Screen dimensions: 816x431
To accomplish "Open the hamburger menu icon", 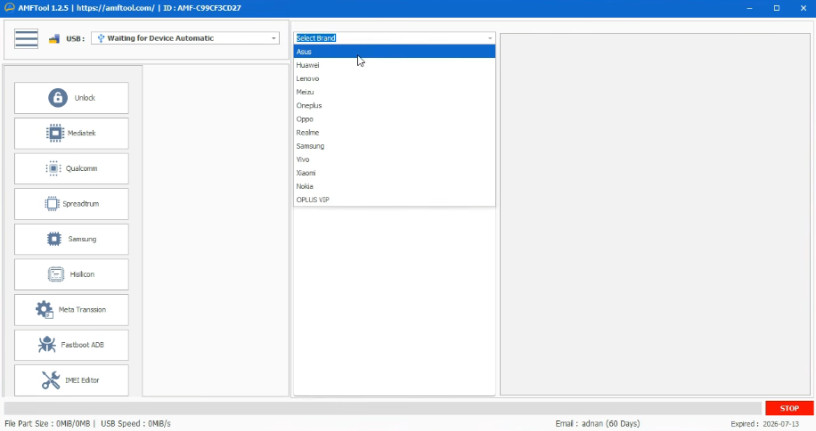I will (26, 39).
